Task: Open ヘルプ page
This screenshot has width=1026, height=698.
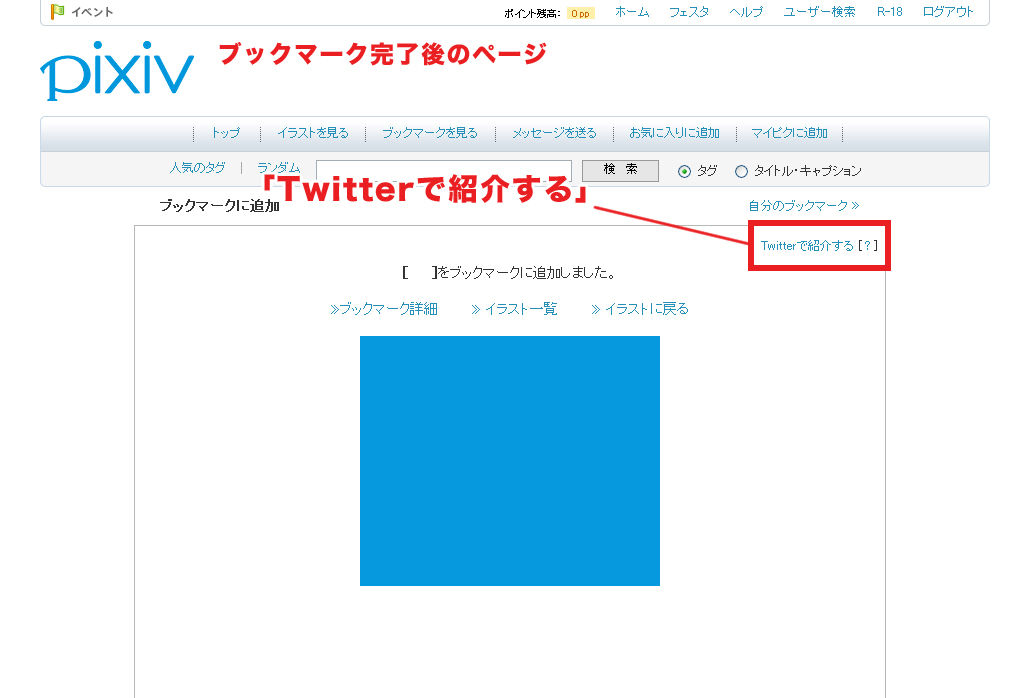Action: 746,12
